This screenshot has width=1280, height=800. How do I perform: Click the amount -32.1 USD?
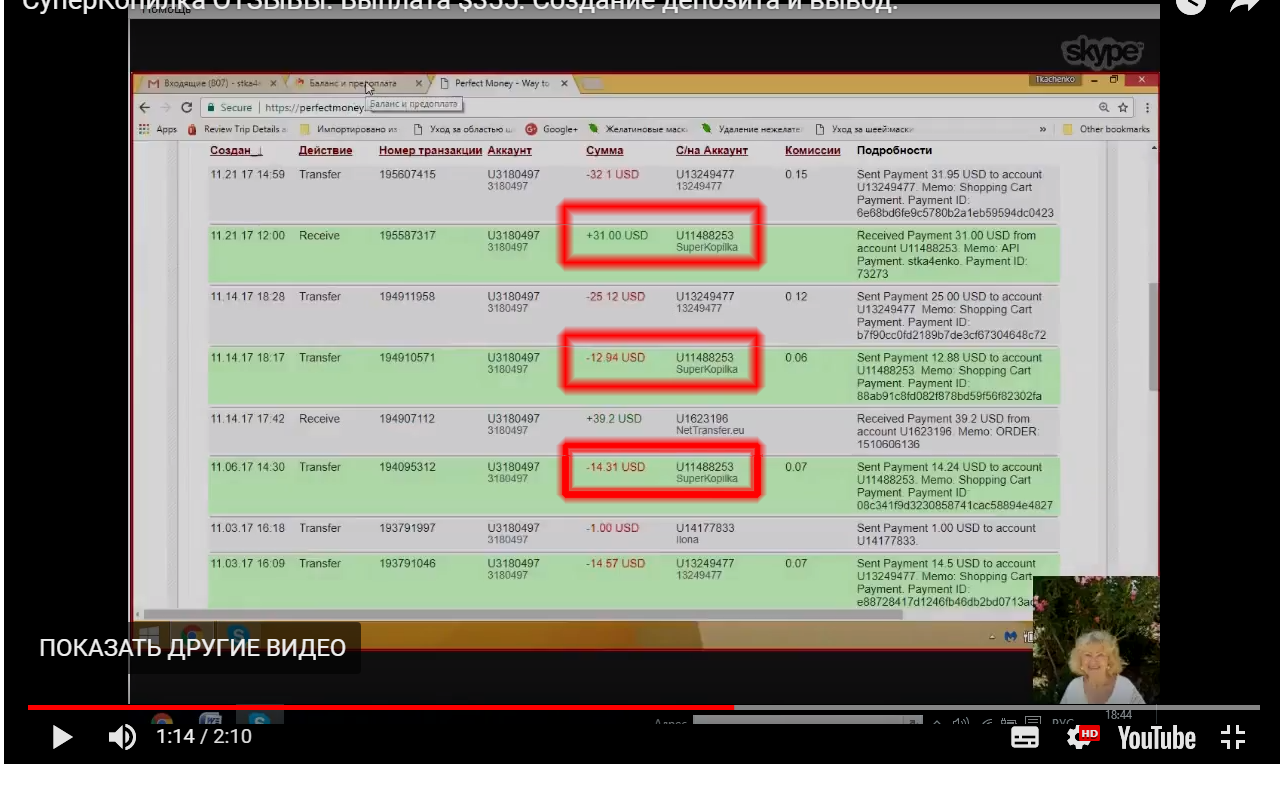(612, 175)
